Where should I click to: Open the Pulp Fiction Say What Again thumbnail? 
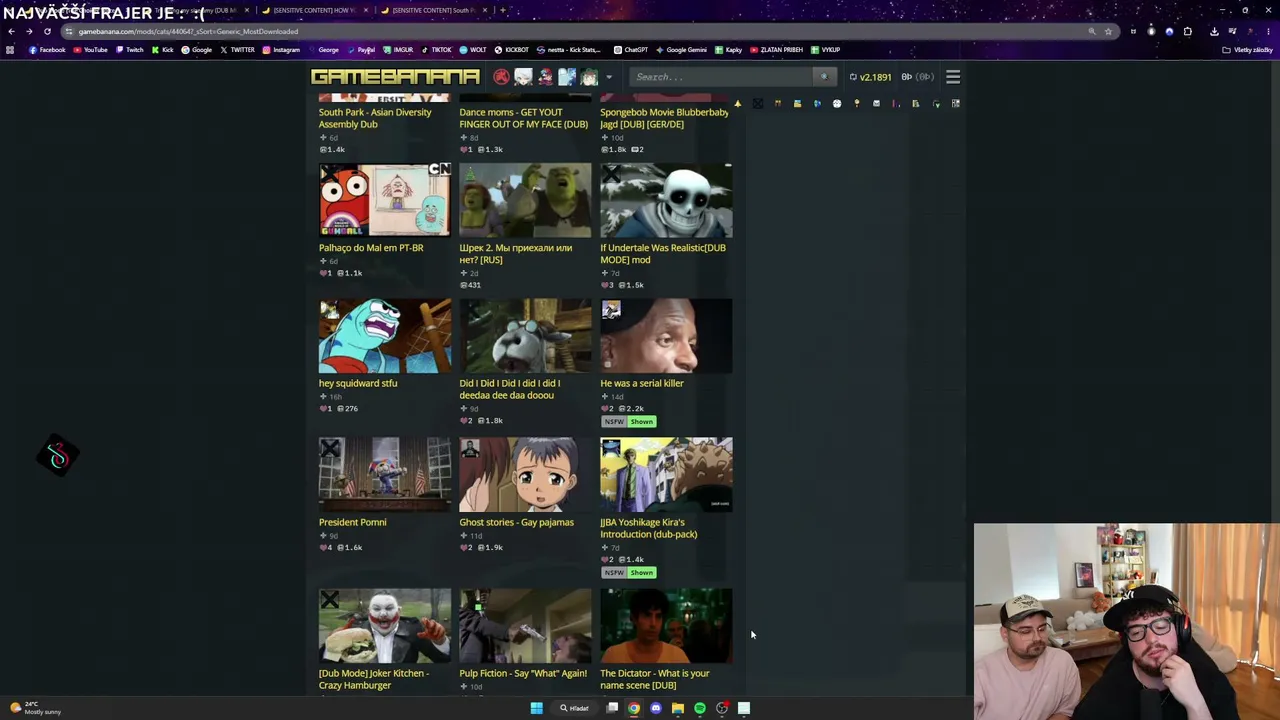(x=525, y=626)
